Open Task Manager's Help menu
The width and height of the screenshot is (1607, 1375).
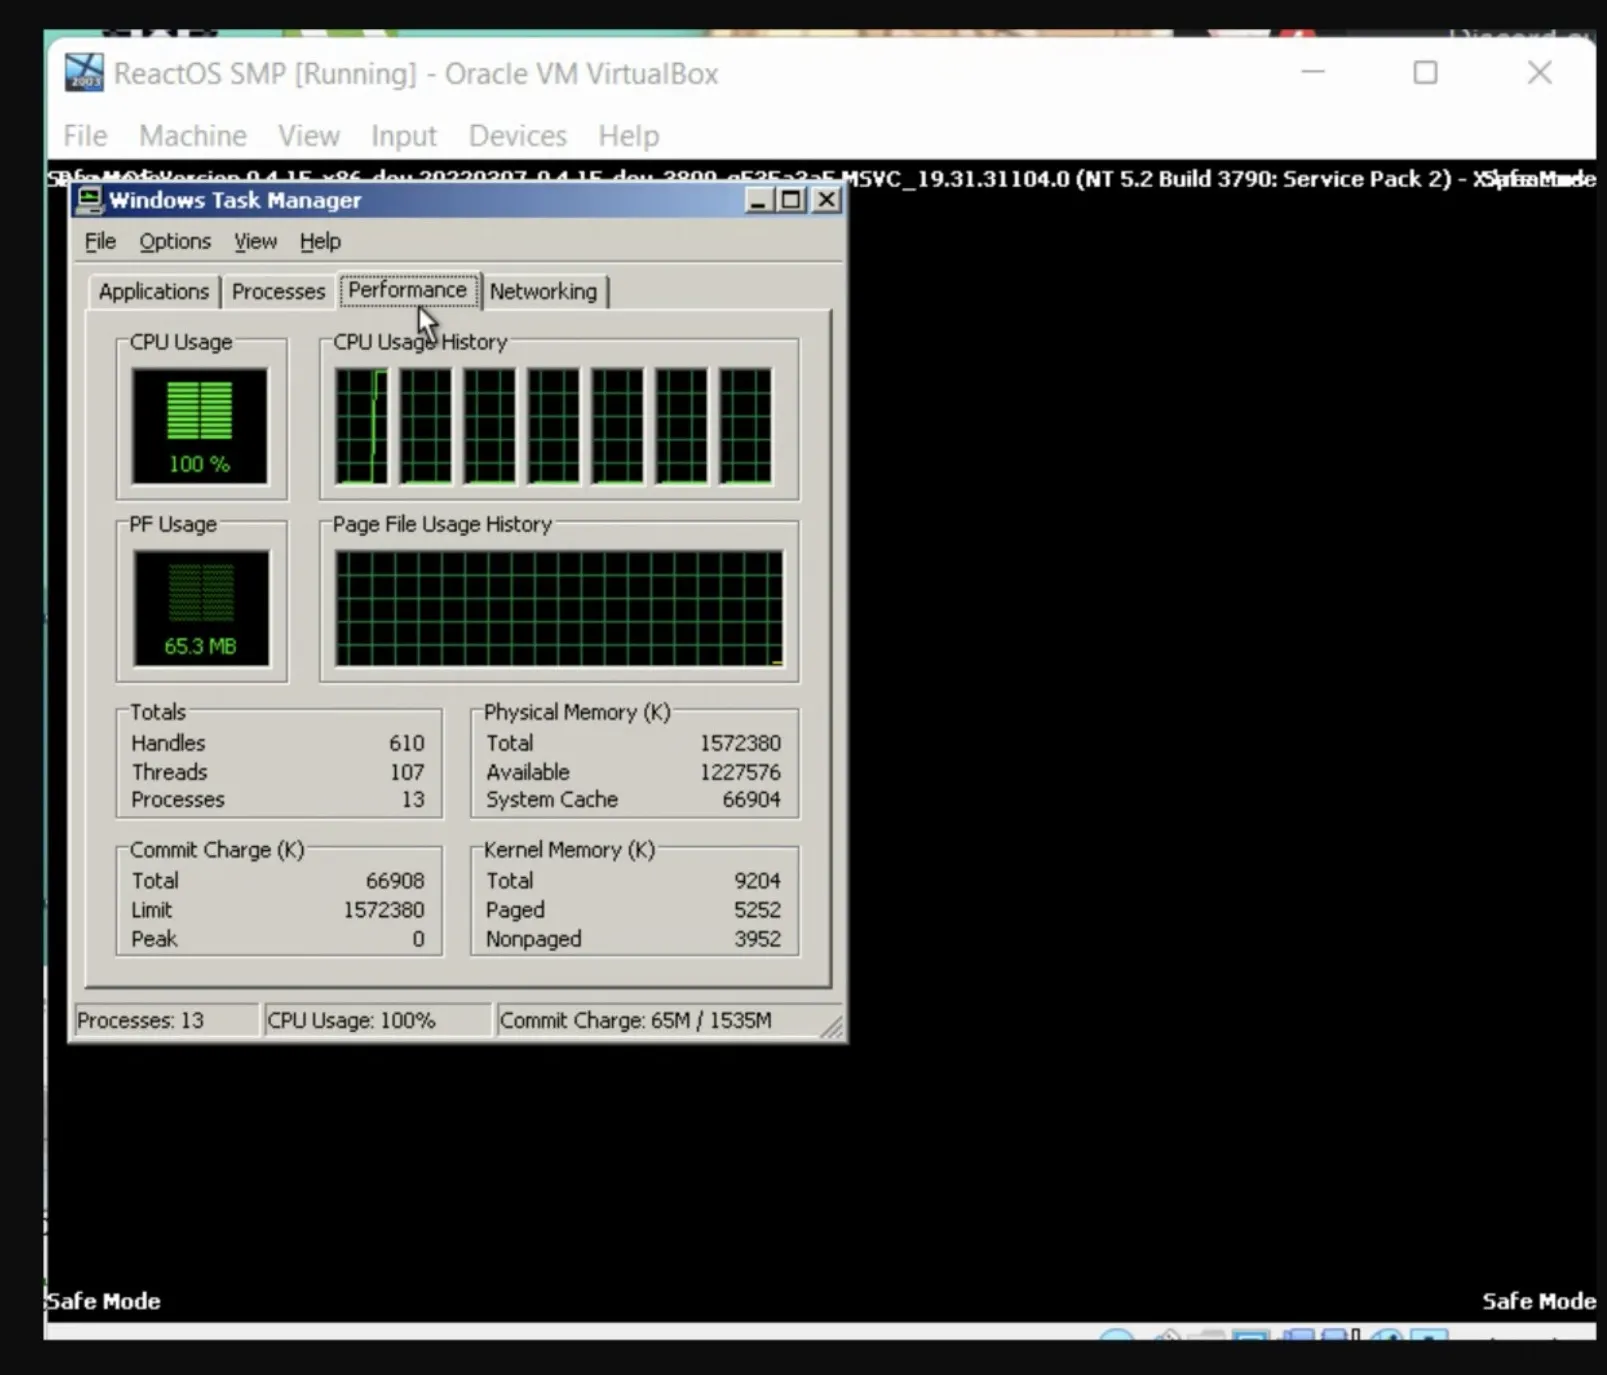pyautogui.click(x=320, y=241)
